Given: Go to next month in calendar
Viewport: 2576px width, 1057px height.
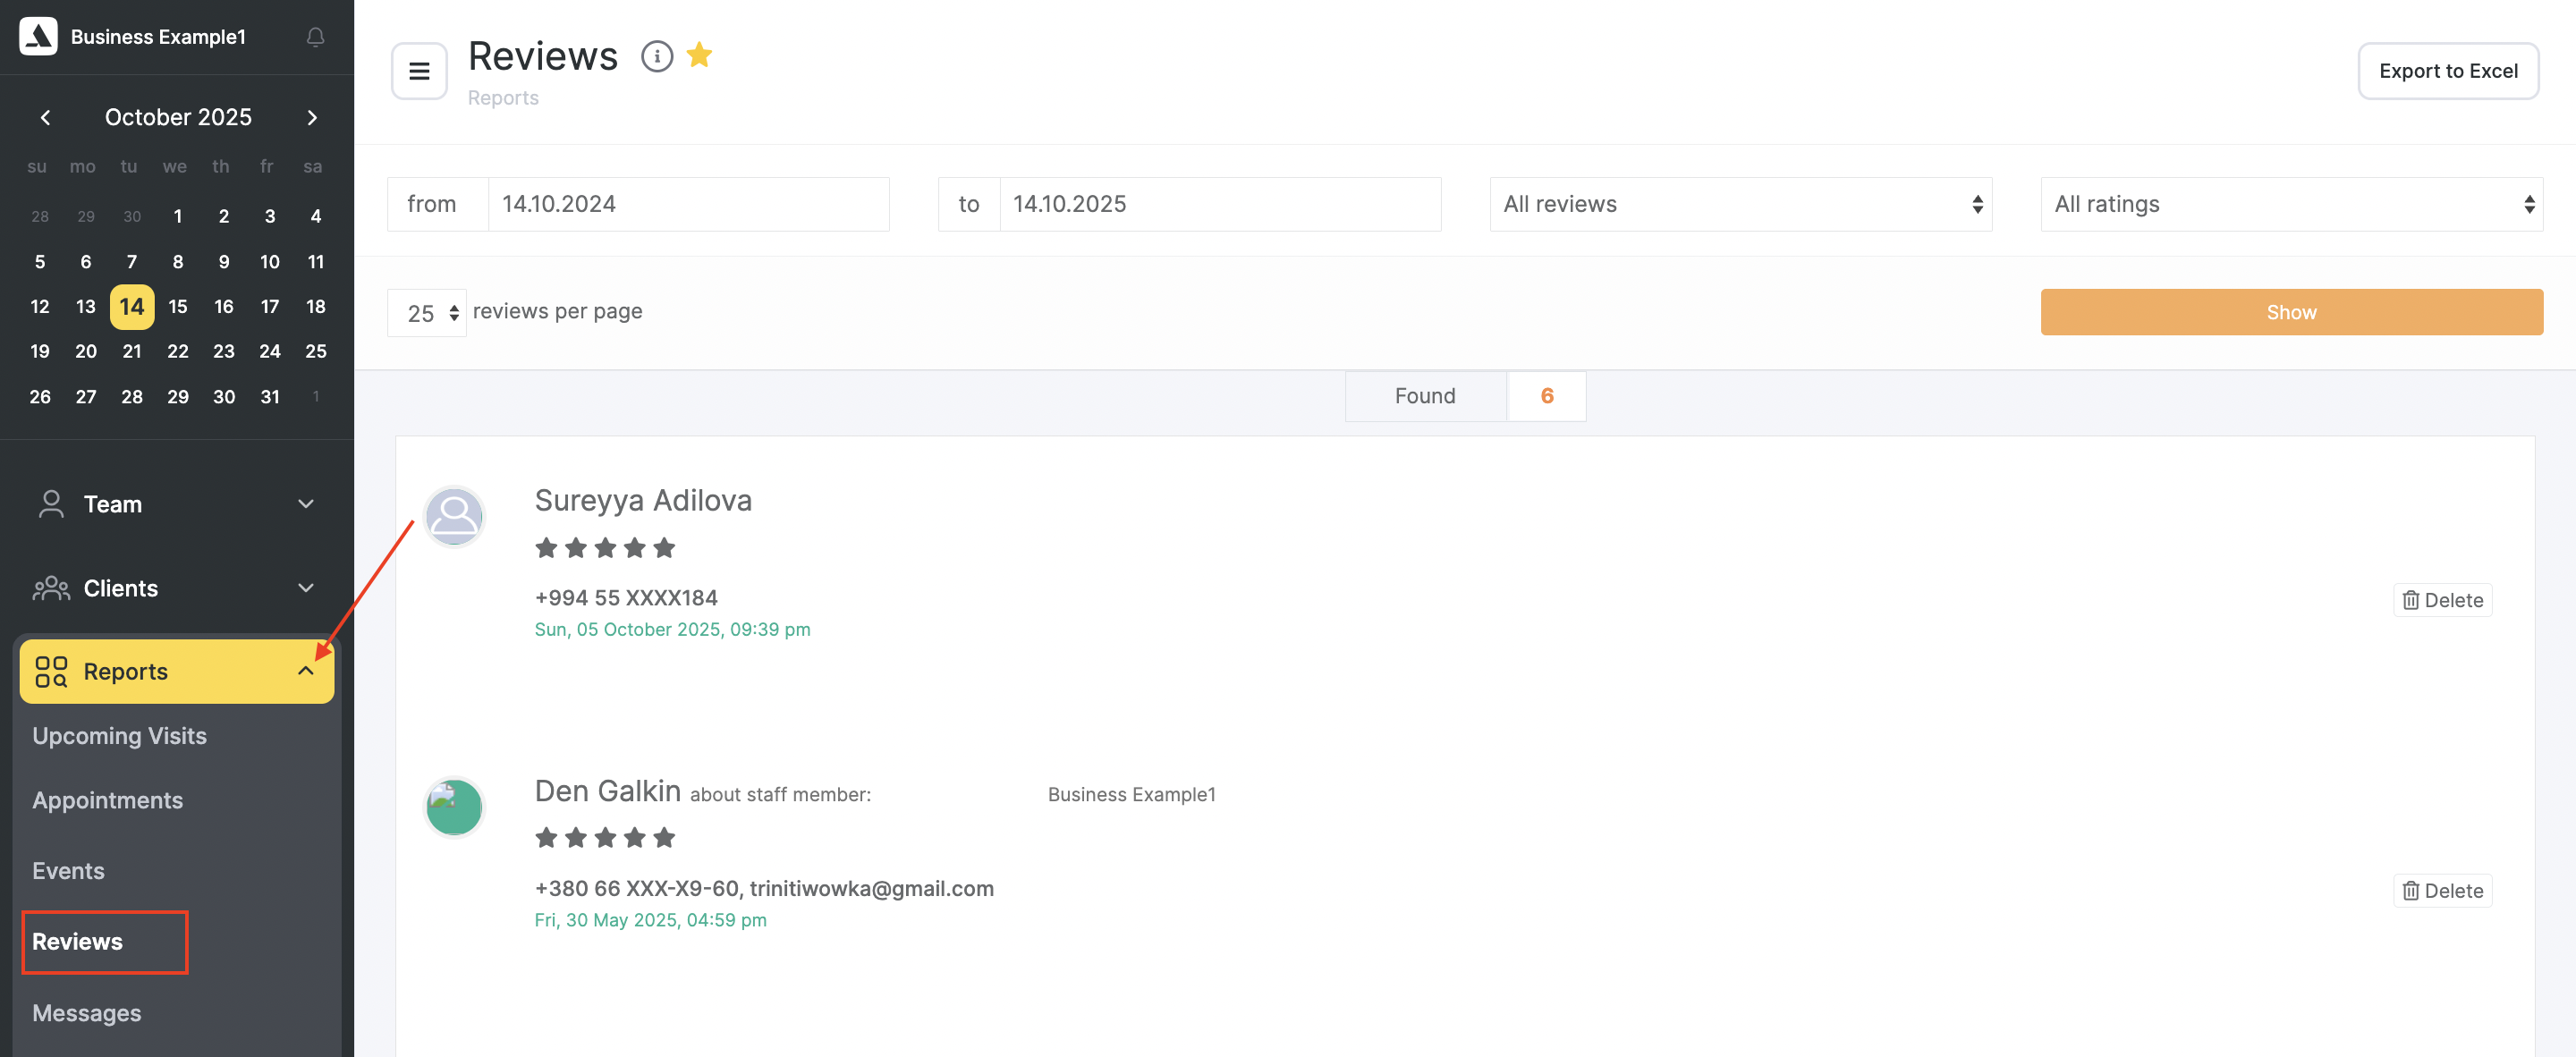Looking at the screenshot, I should click(x=312, y=117).
